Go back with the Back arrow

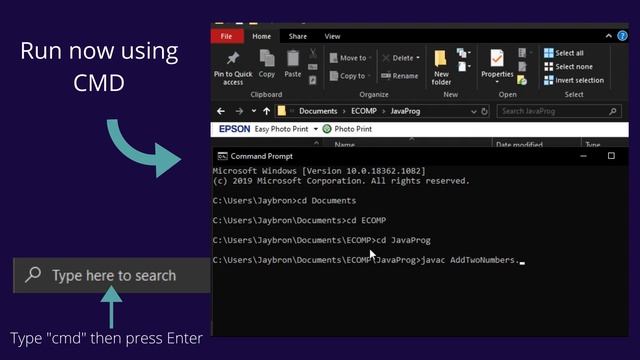(x=221, y=111)
